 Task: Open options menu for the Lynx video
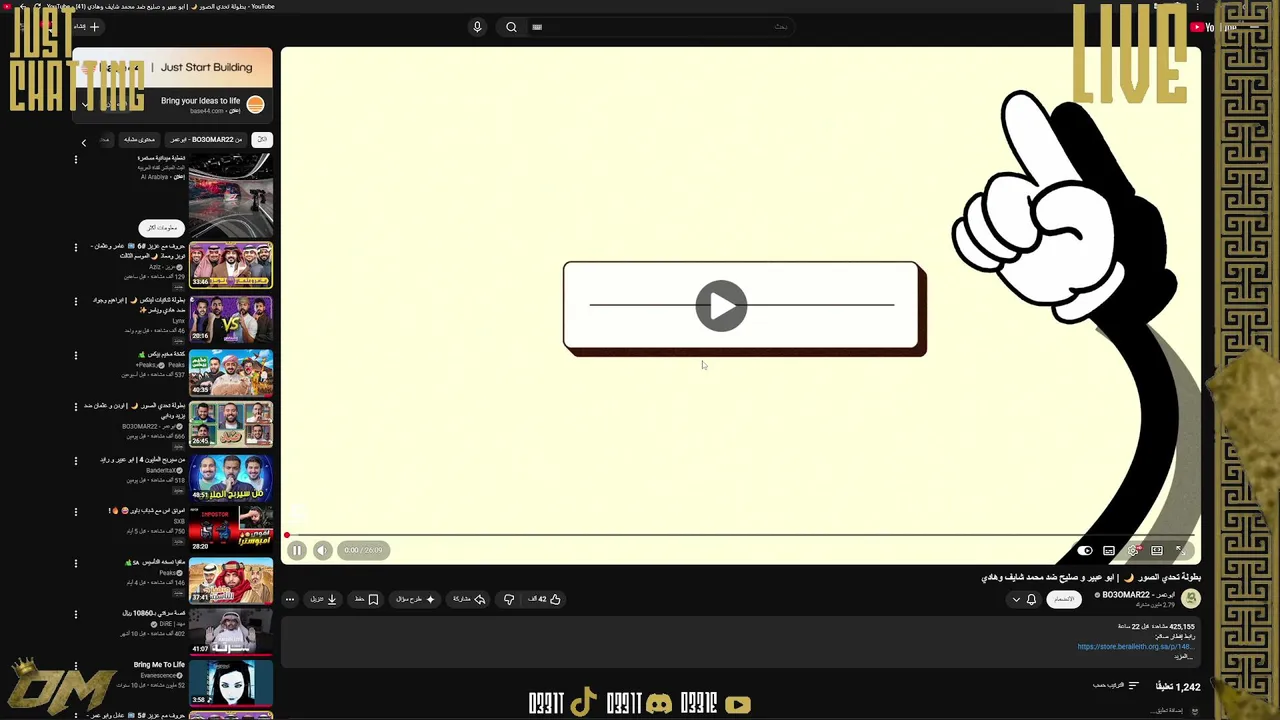[76, 301]
